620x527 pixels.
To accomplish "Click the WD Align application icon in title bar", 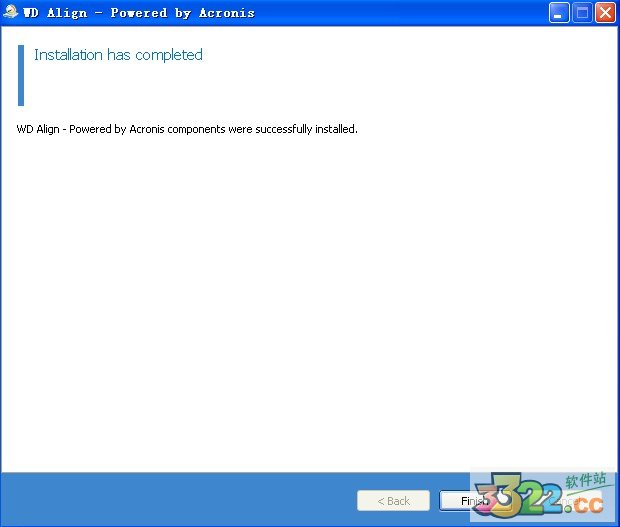I will pyautogui.click(x=11, y=13).
